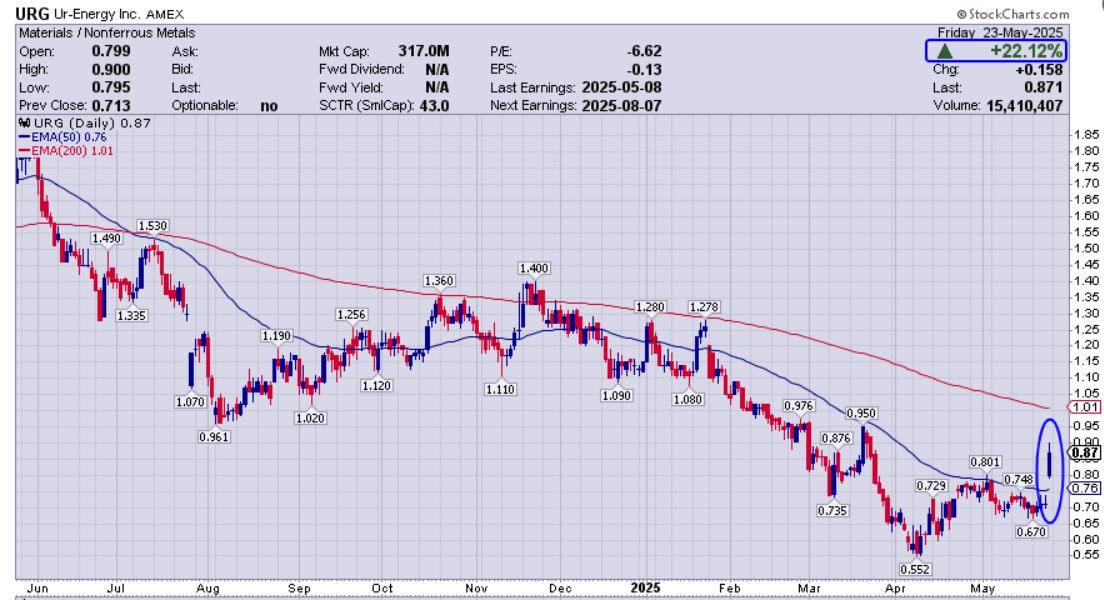Click the 1.070 price label

[190, 402]
